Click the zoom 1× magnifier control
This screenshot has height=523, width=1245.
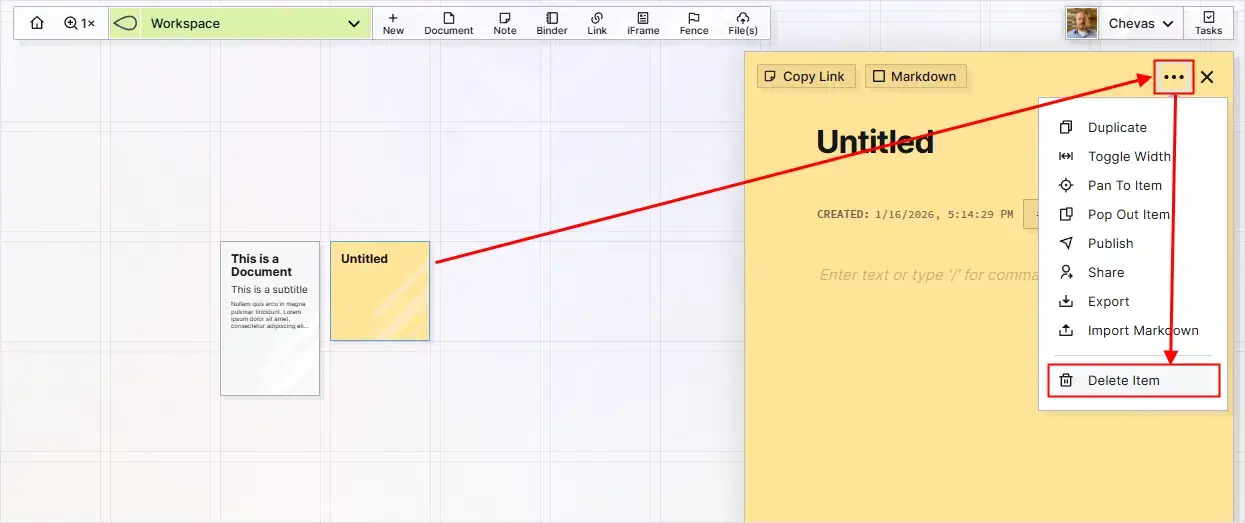tap(79, 23)
